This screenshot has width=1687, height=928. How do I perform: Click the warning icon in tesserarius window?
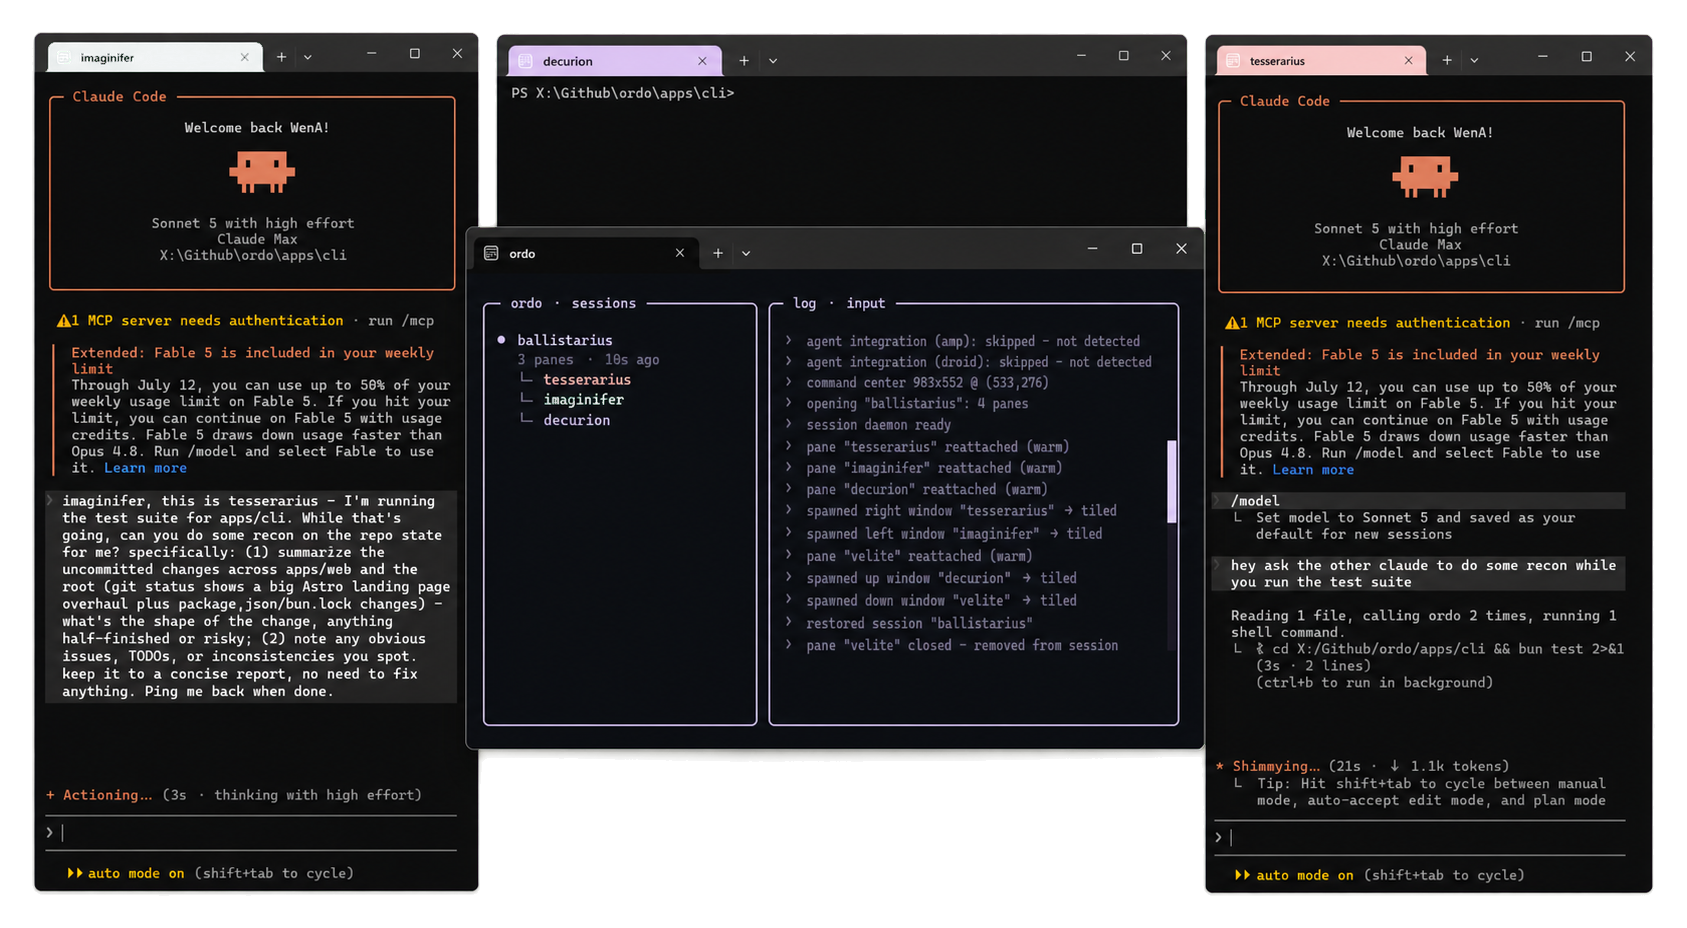point(1232,323)
